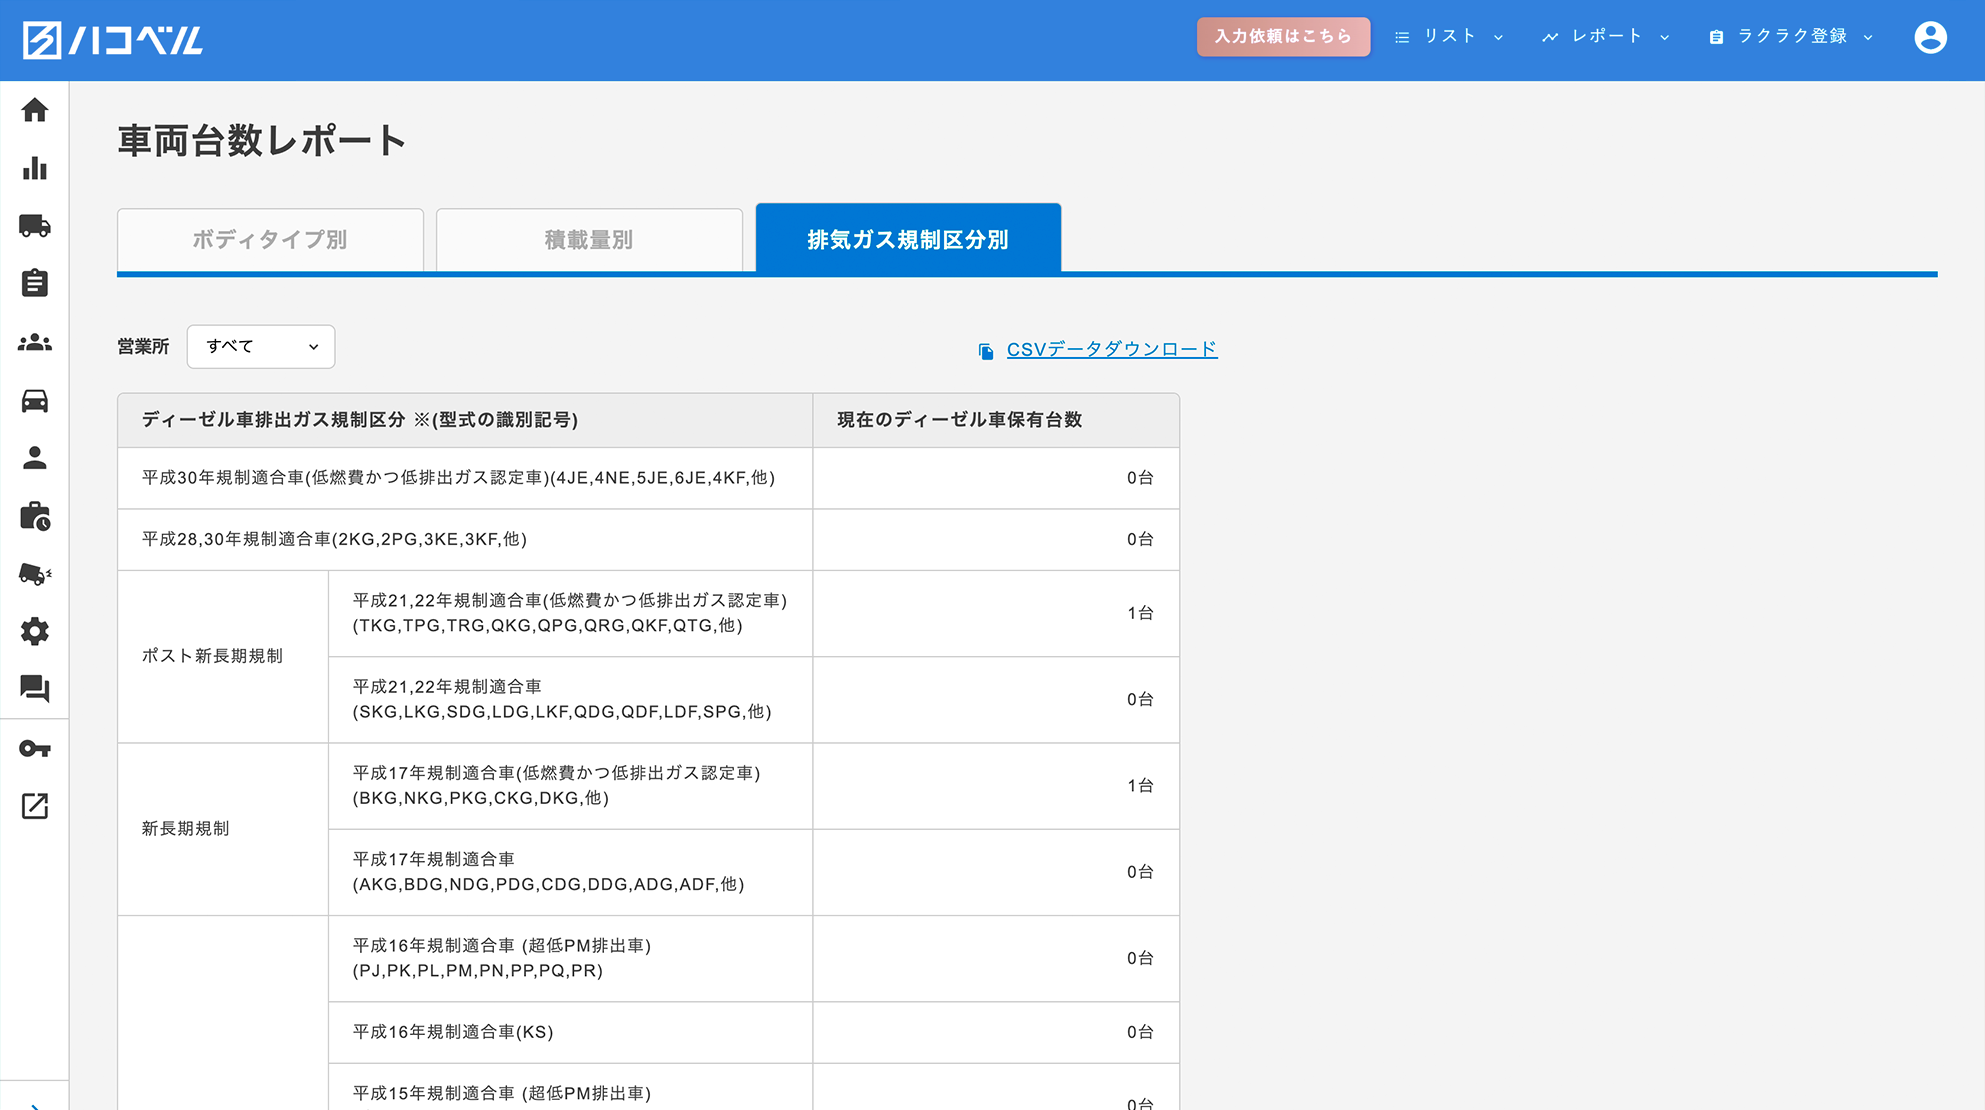Switch to the ボディタイプ別 tab
Image resolution: width=1985 pixels, height=1110 pixels.
coord(270,240)
